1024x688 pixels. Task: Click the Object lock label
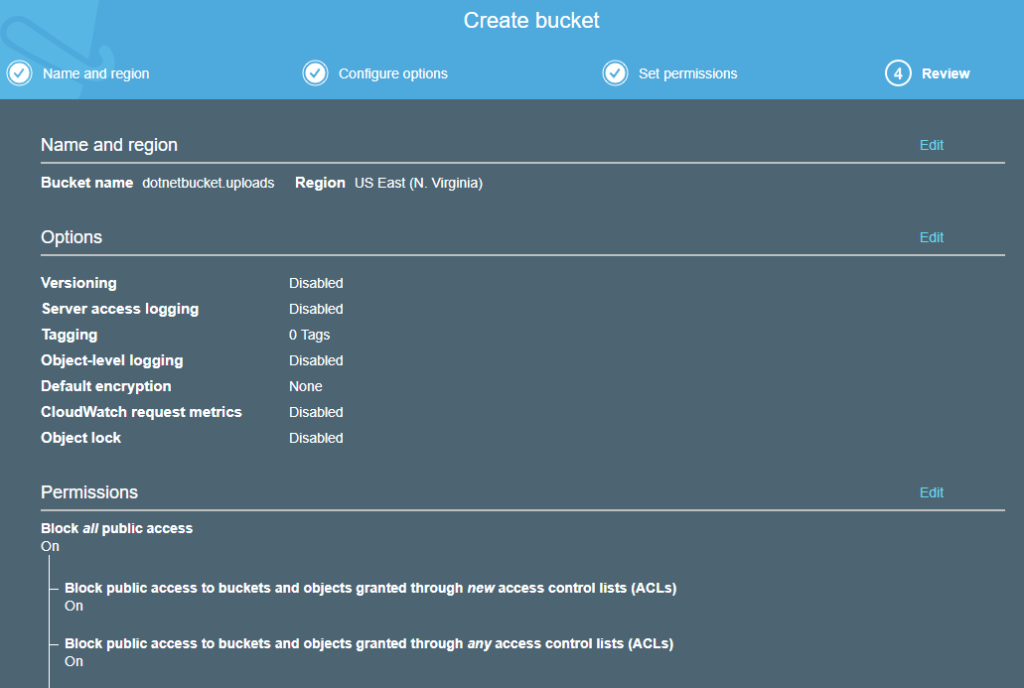81,438
